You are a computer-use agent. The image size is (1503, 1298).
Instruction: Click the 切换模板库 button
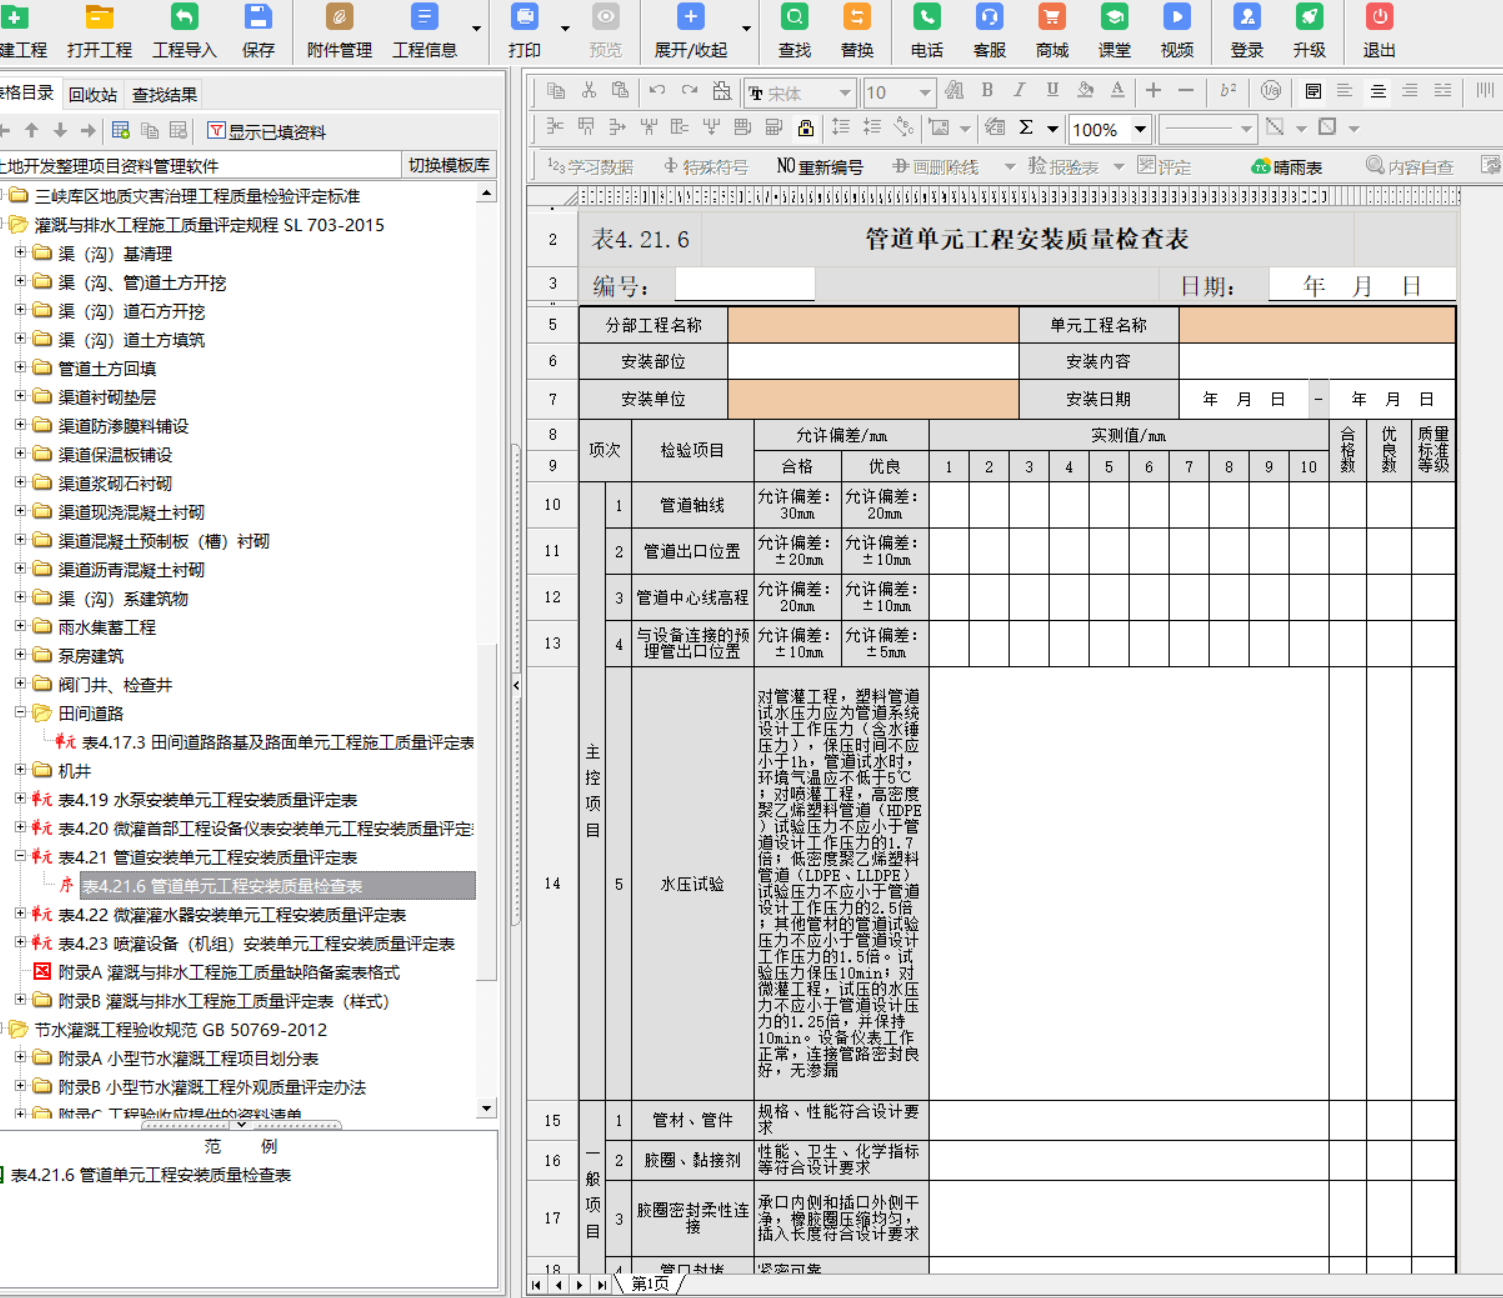(x=449, y=165)
